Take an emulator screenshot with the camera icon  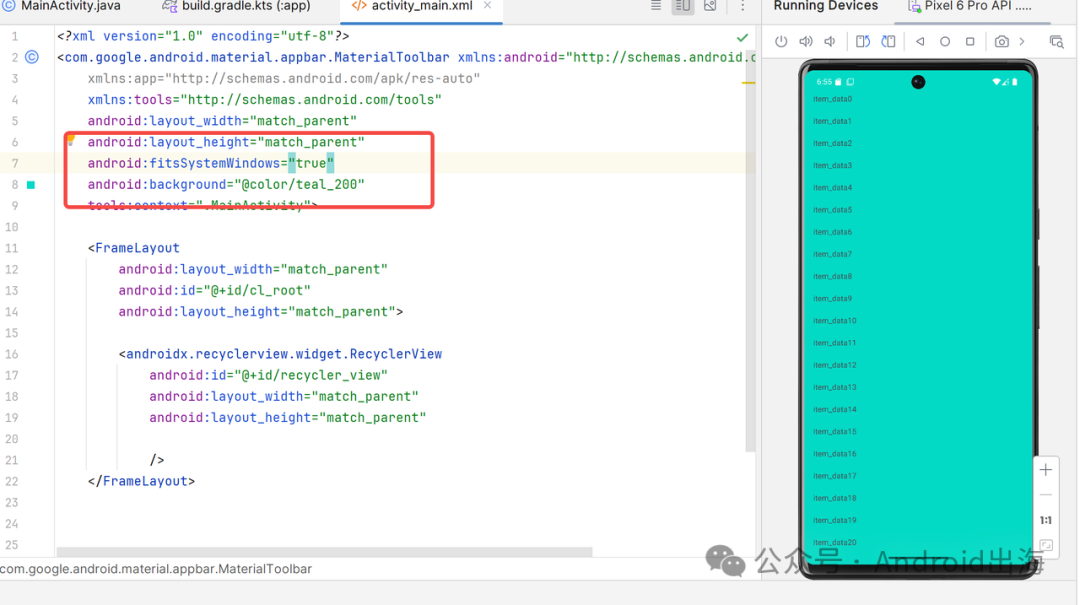tap(1001, 41)
